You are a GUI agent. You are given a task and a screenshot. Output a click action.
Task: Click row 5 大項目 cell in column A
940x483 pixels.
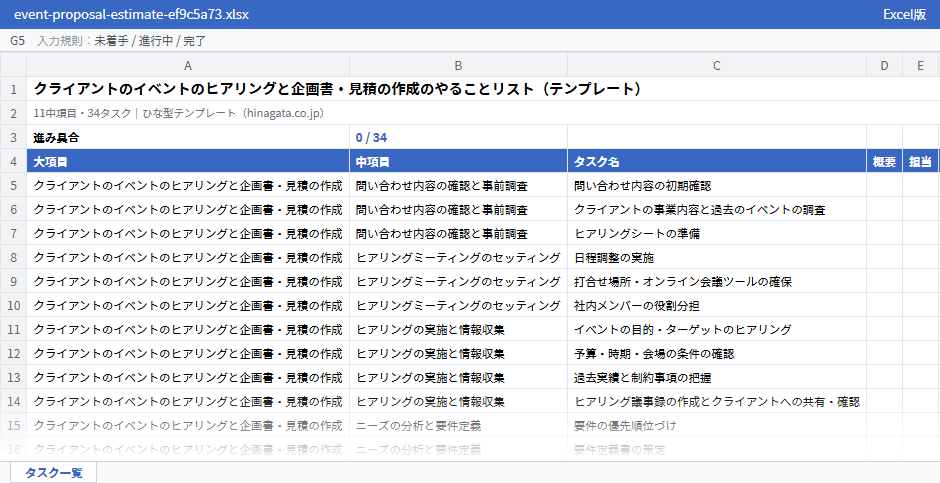[x=188, y=186]
